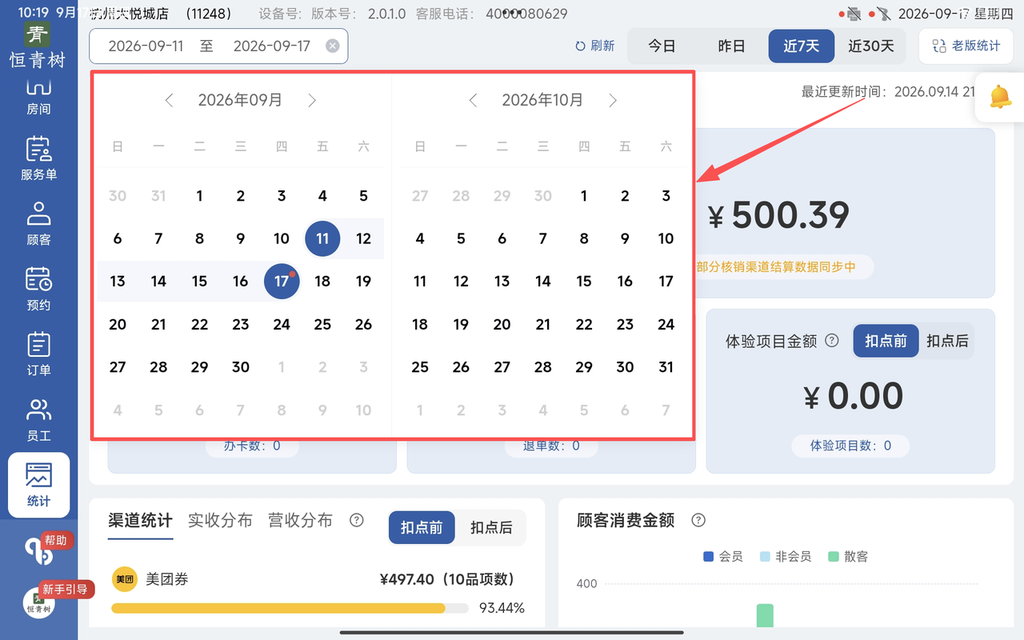Open the 新手引导 beginner guide icon
Screen dimensions: 1024x640
[39, 603]
